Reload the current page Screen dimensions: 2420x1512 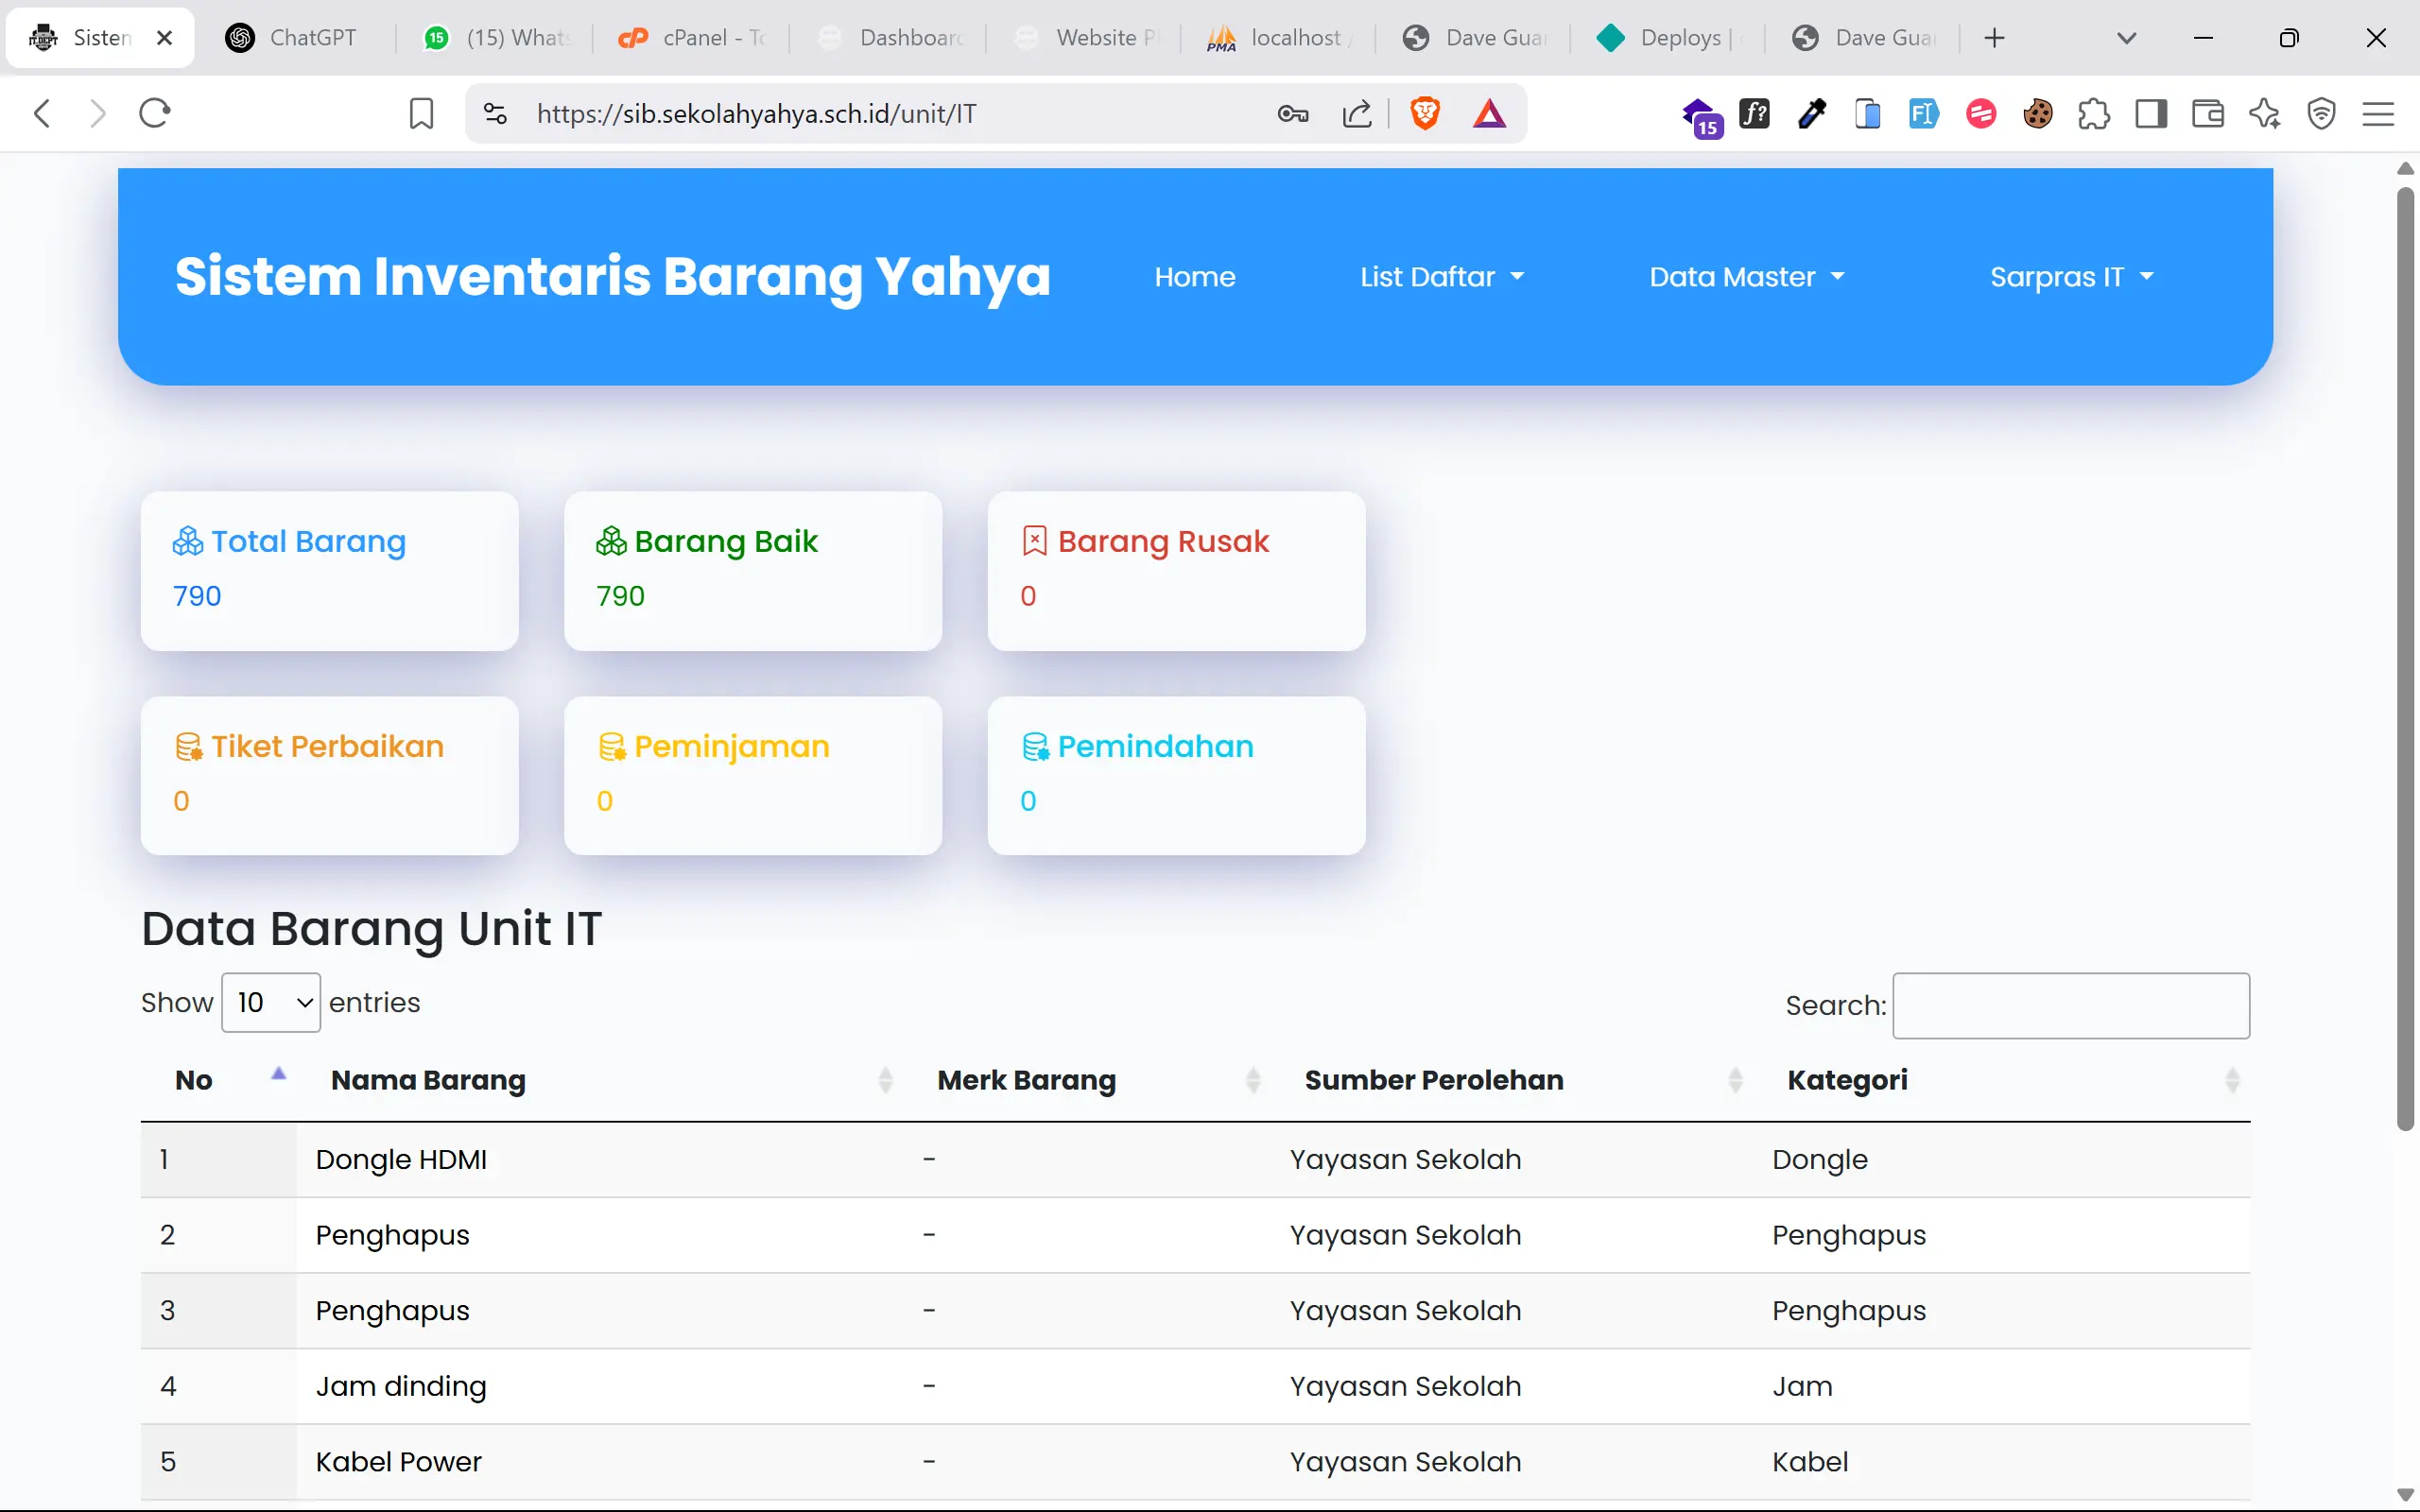[155, 113]
